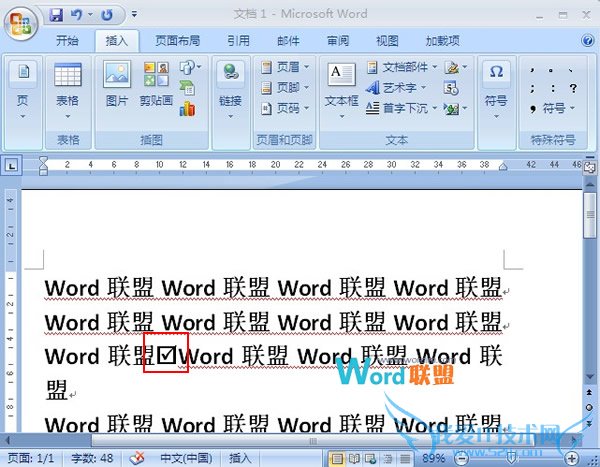Change language 中文(中国) in status bar

[x=186, y=458]
